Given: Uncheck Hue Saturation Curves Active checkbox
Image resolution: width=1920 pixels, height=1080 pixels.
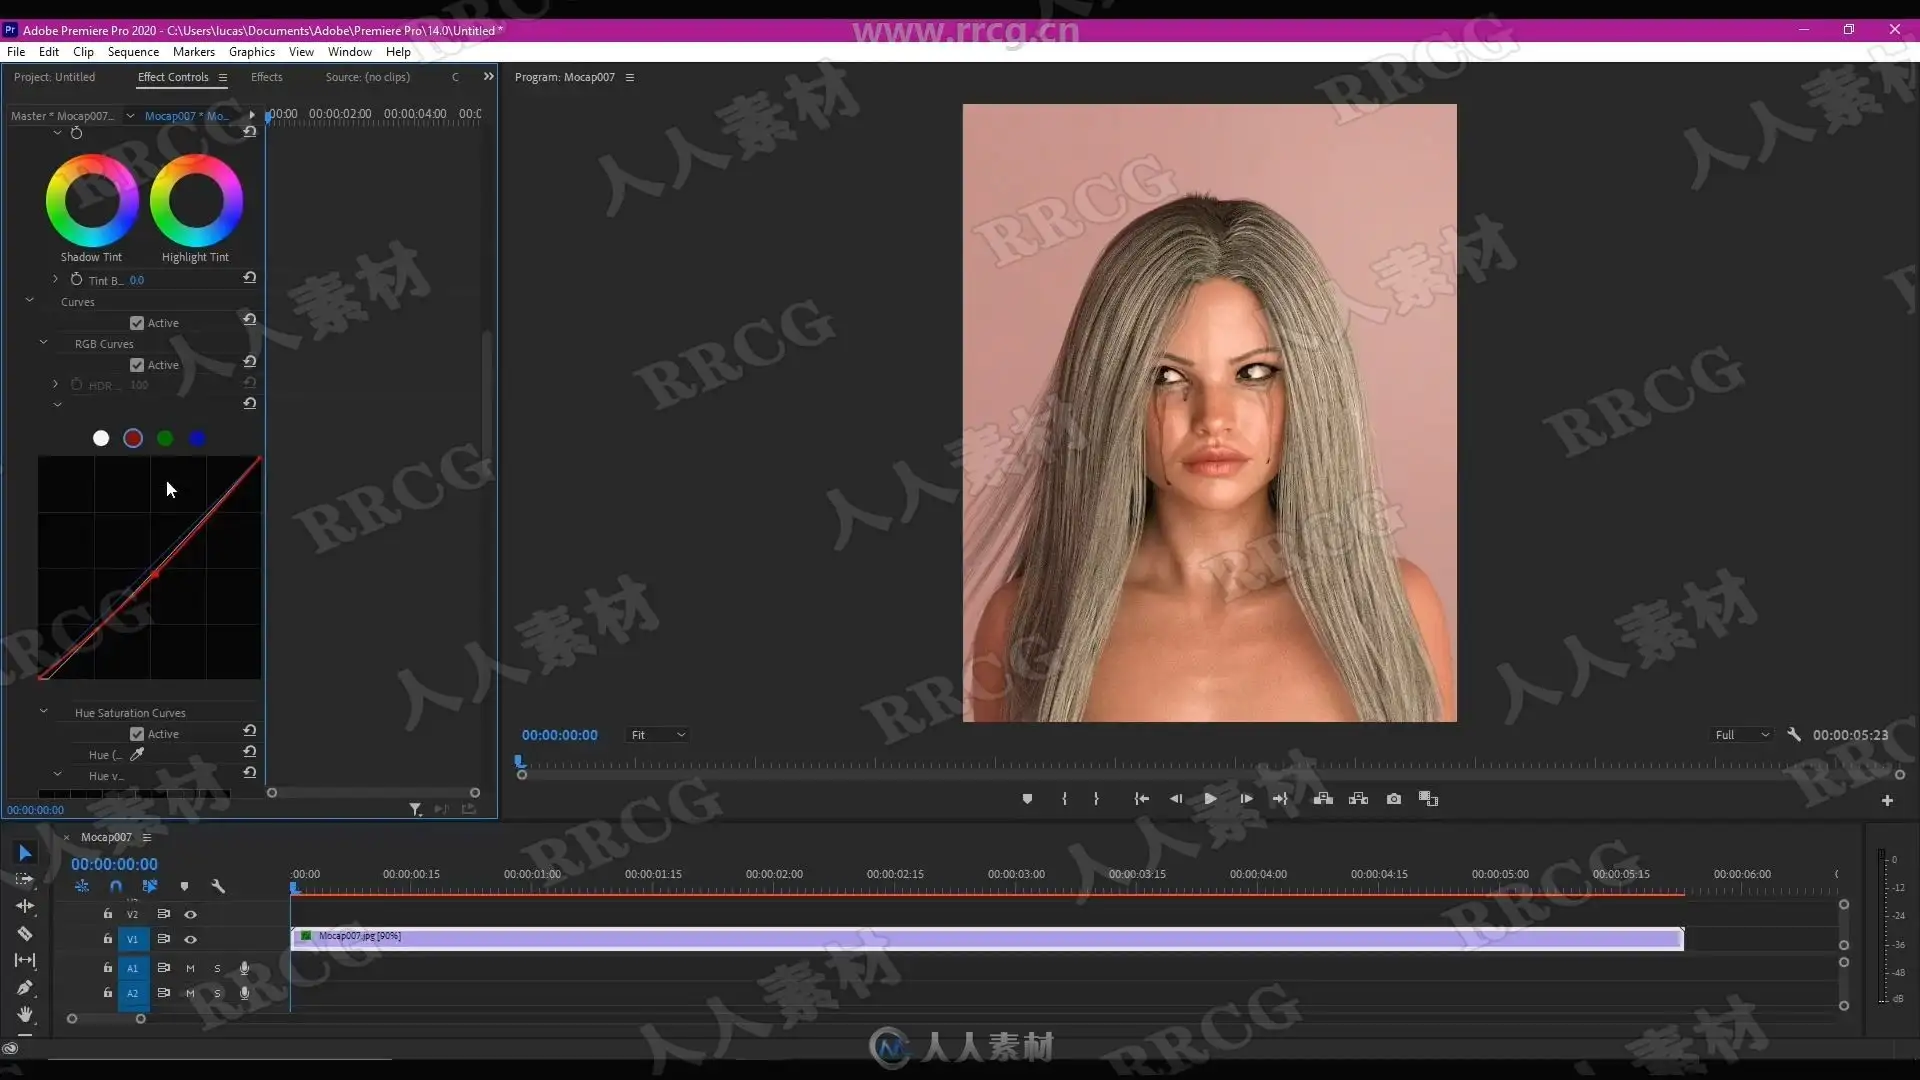Looking at the screenshot, I should [137, 734].
